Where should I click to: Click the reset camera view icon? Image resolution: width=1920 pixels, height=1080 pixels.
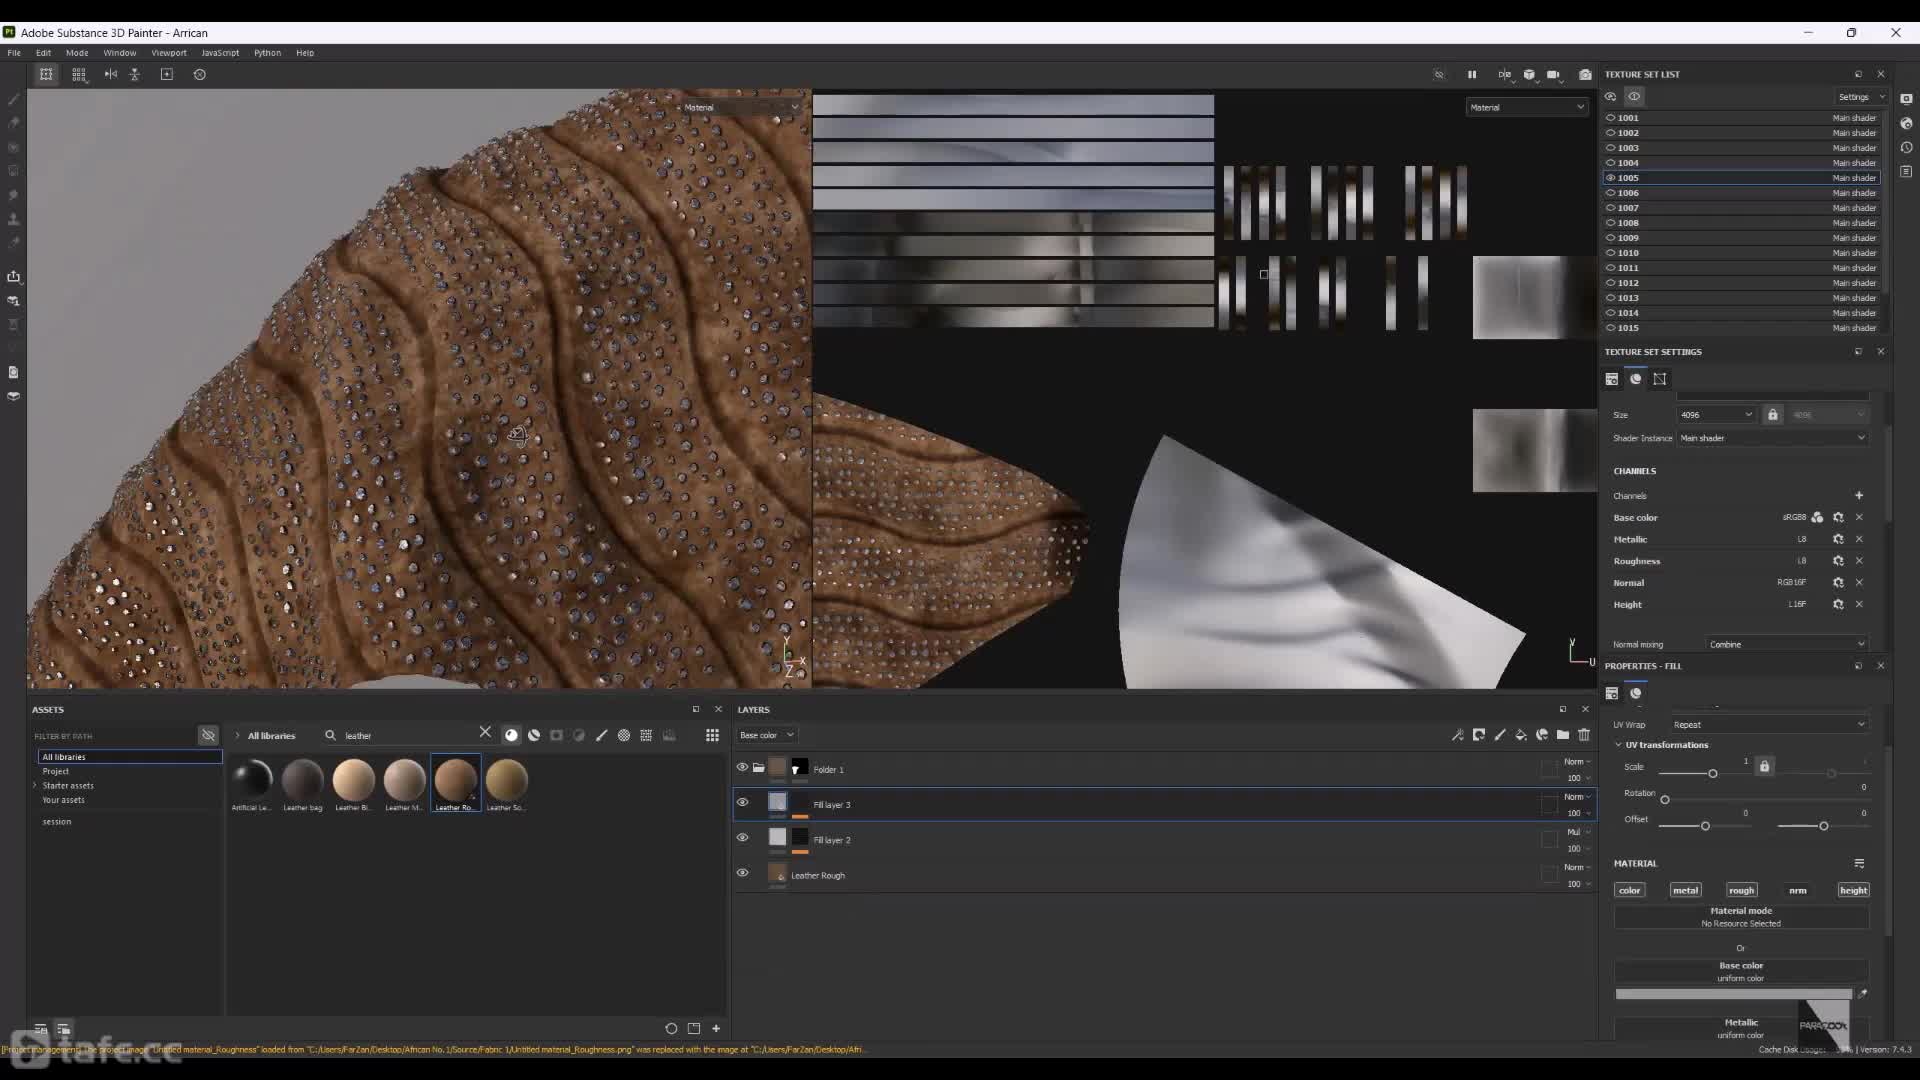coord(200,74)
